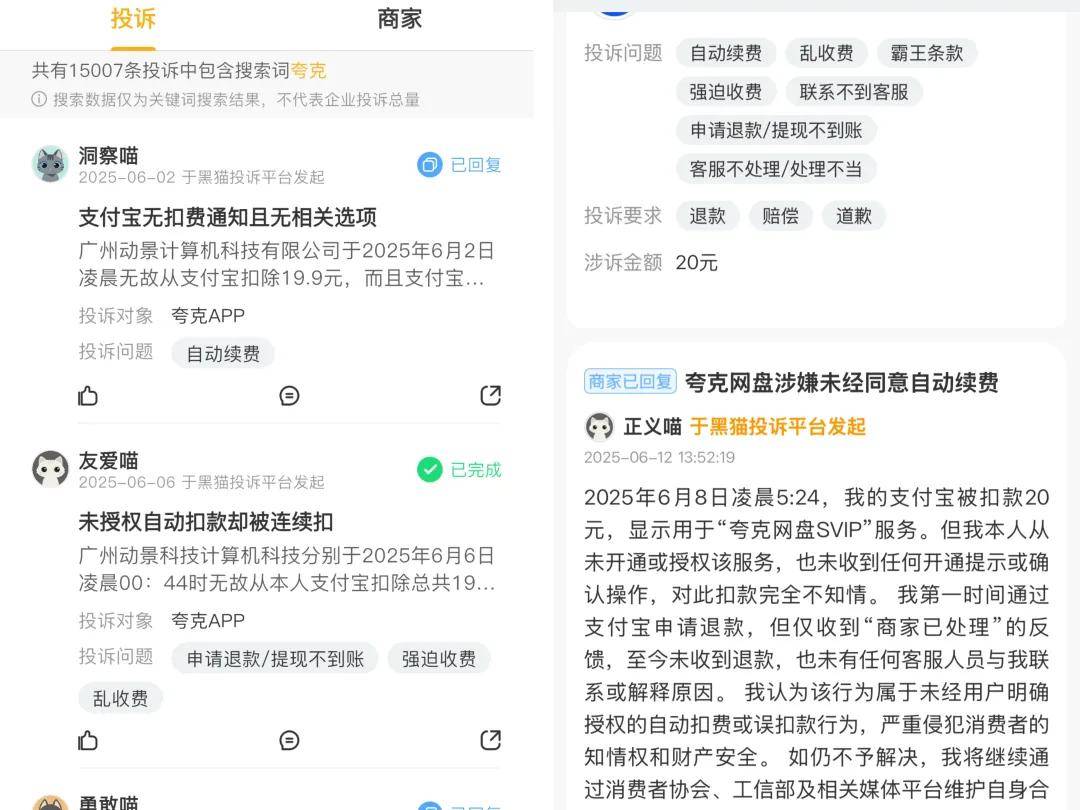Select the 联系不到客服 issue tag

(854, 92)
